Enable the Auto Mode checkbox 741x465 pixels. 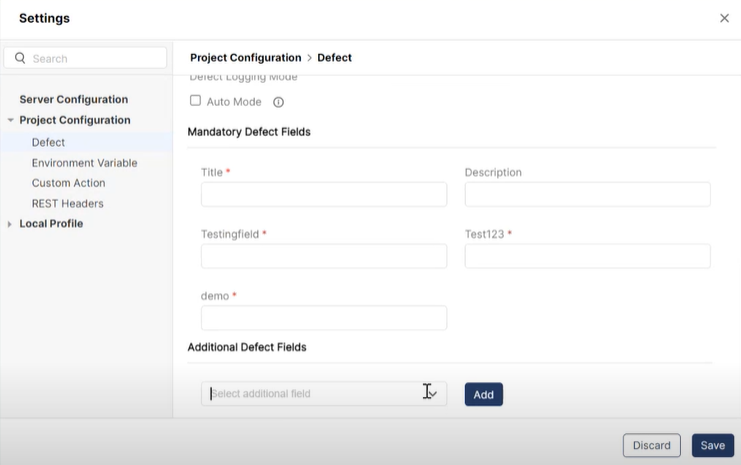pos(196,101)
